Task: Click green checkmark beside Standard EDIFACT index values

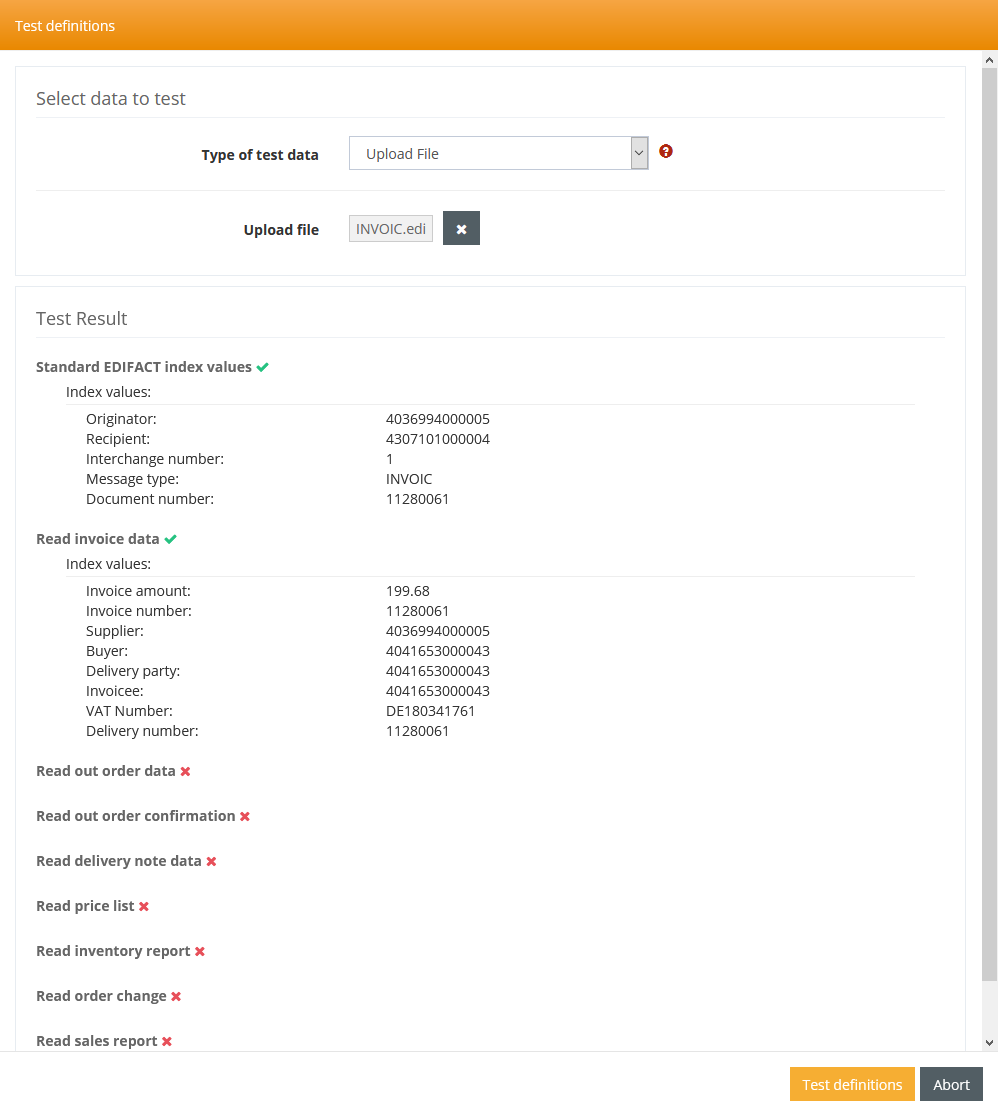Action: tap(263, 367)
